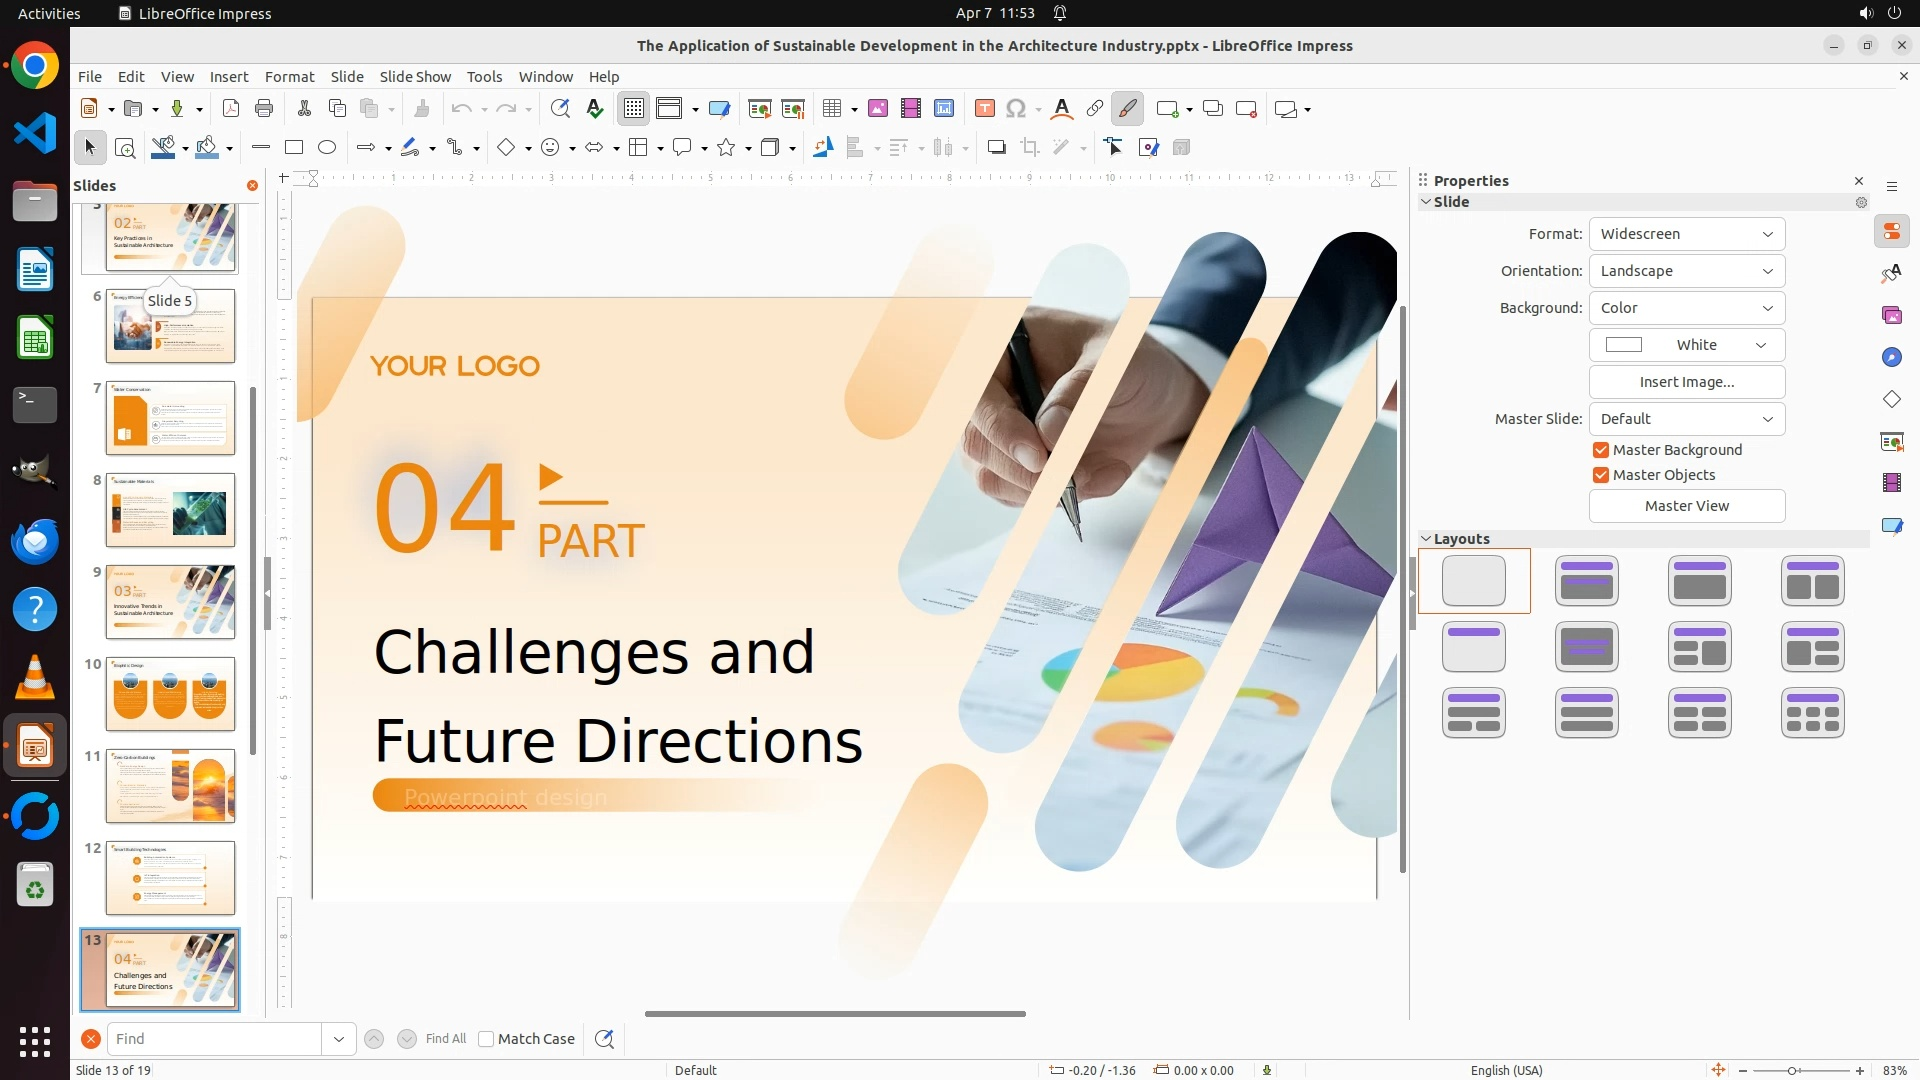1920x1080 pixels.
Task: Click the Insert Table icon
Action: point(832,109)
